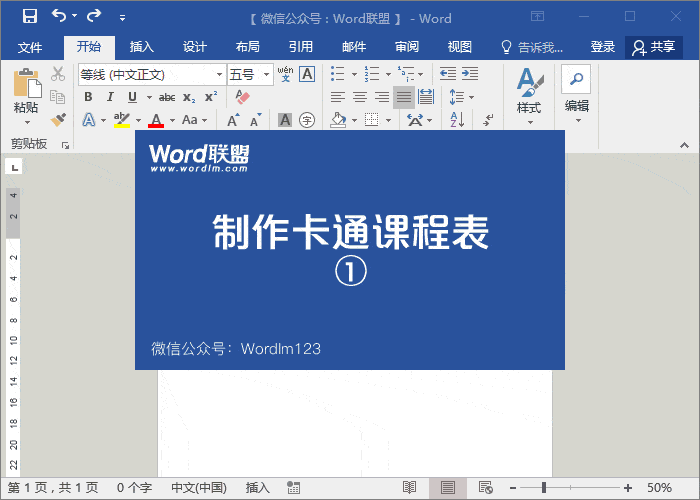Screen dimensions: 700x500
Task: Click the 登录 sign-in link
Action: pyautogui.click(x=603, y=47)
